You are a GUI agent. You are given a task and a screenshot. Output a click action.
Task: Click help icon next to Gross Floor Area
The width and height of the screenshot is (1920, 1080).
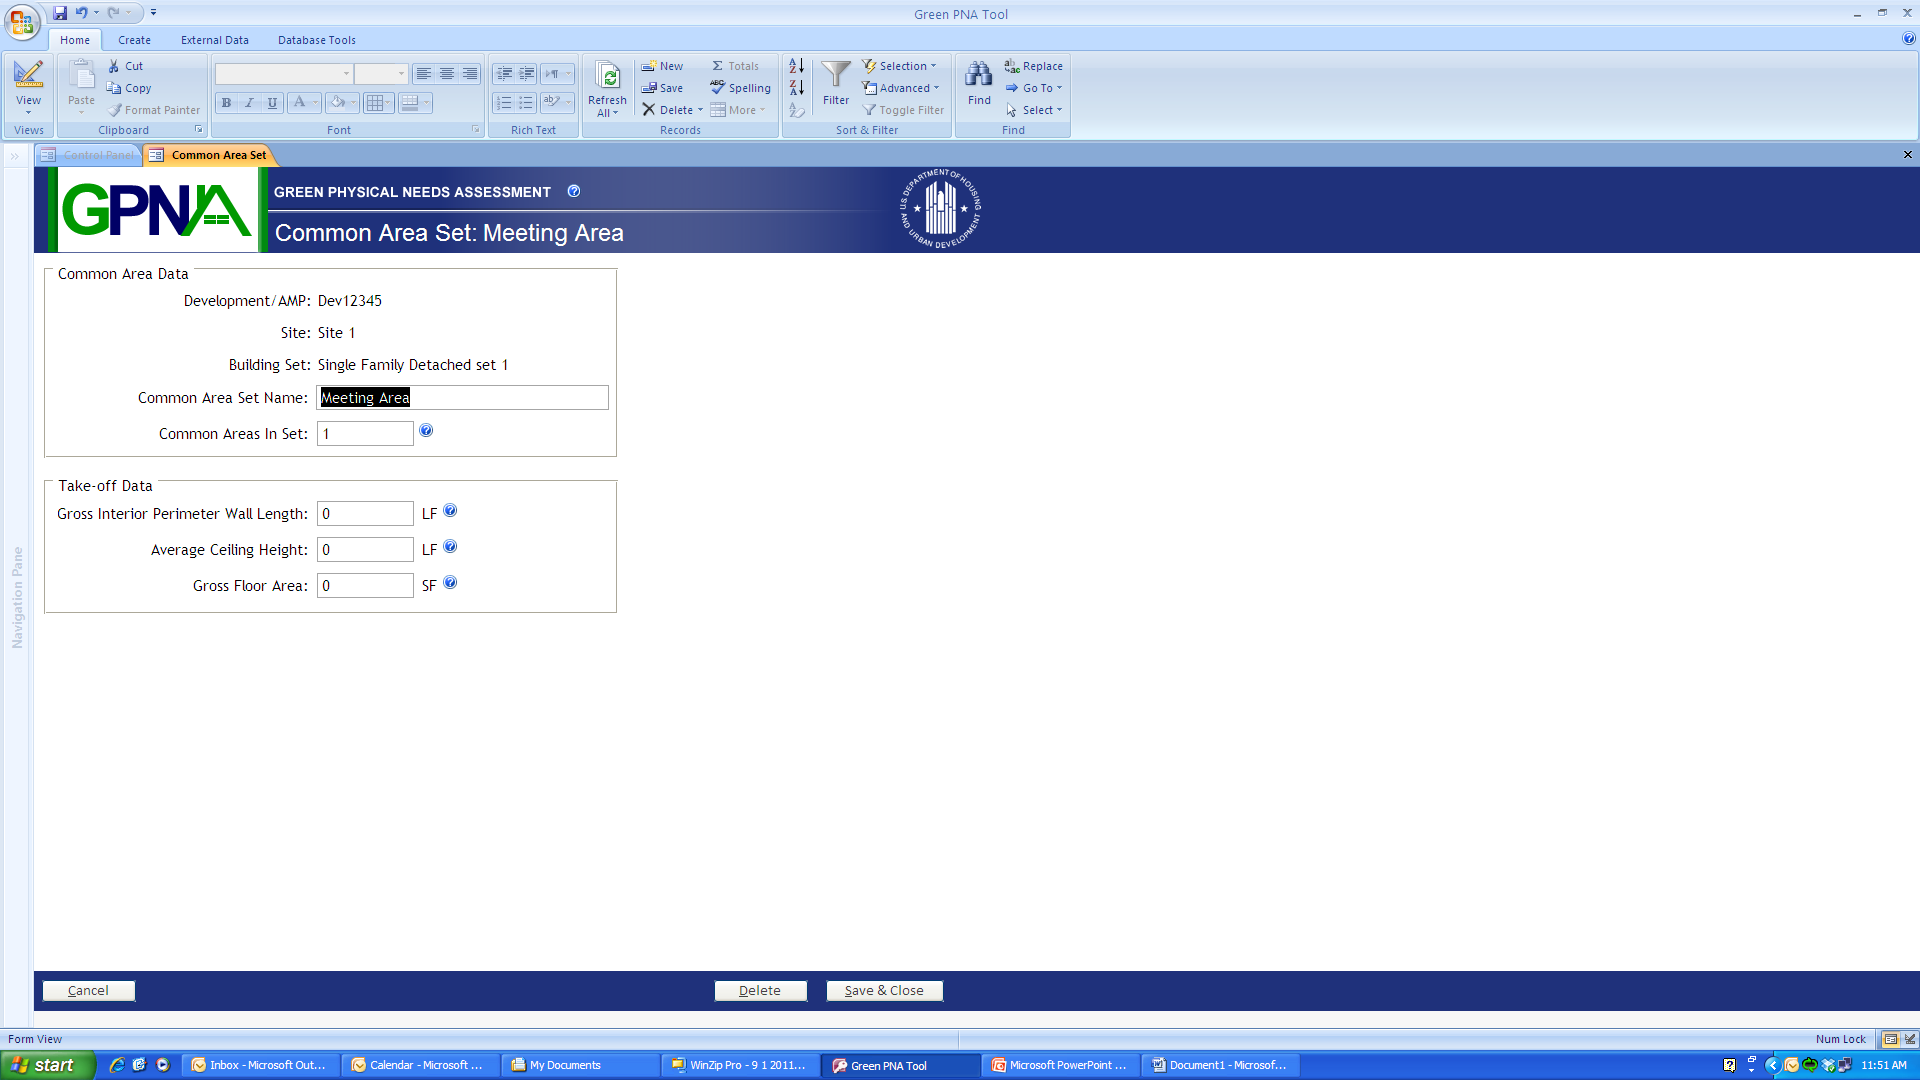[450, 583]
